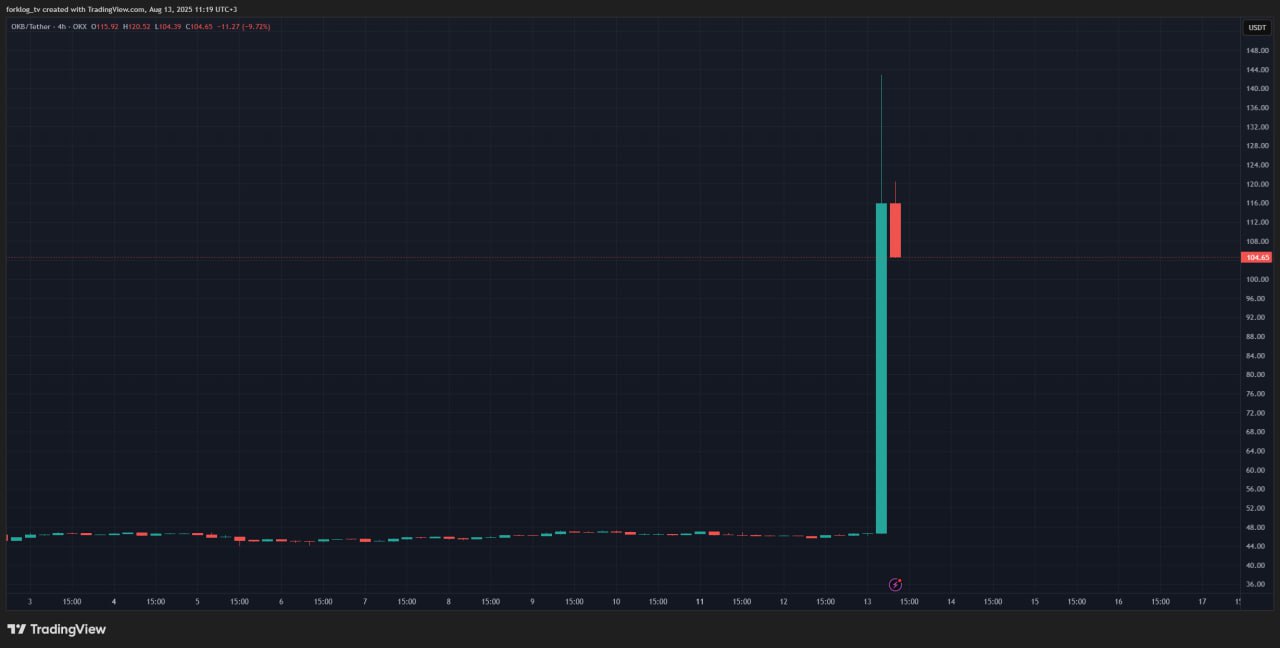Click the 136.00 price scale label
1280x648 pixels.
(x=1257, y=107)
